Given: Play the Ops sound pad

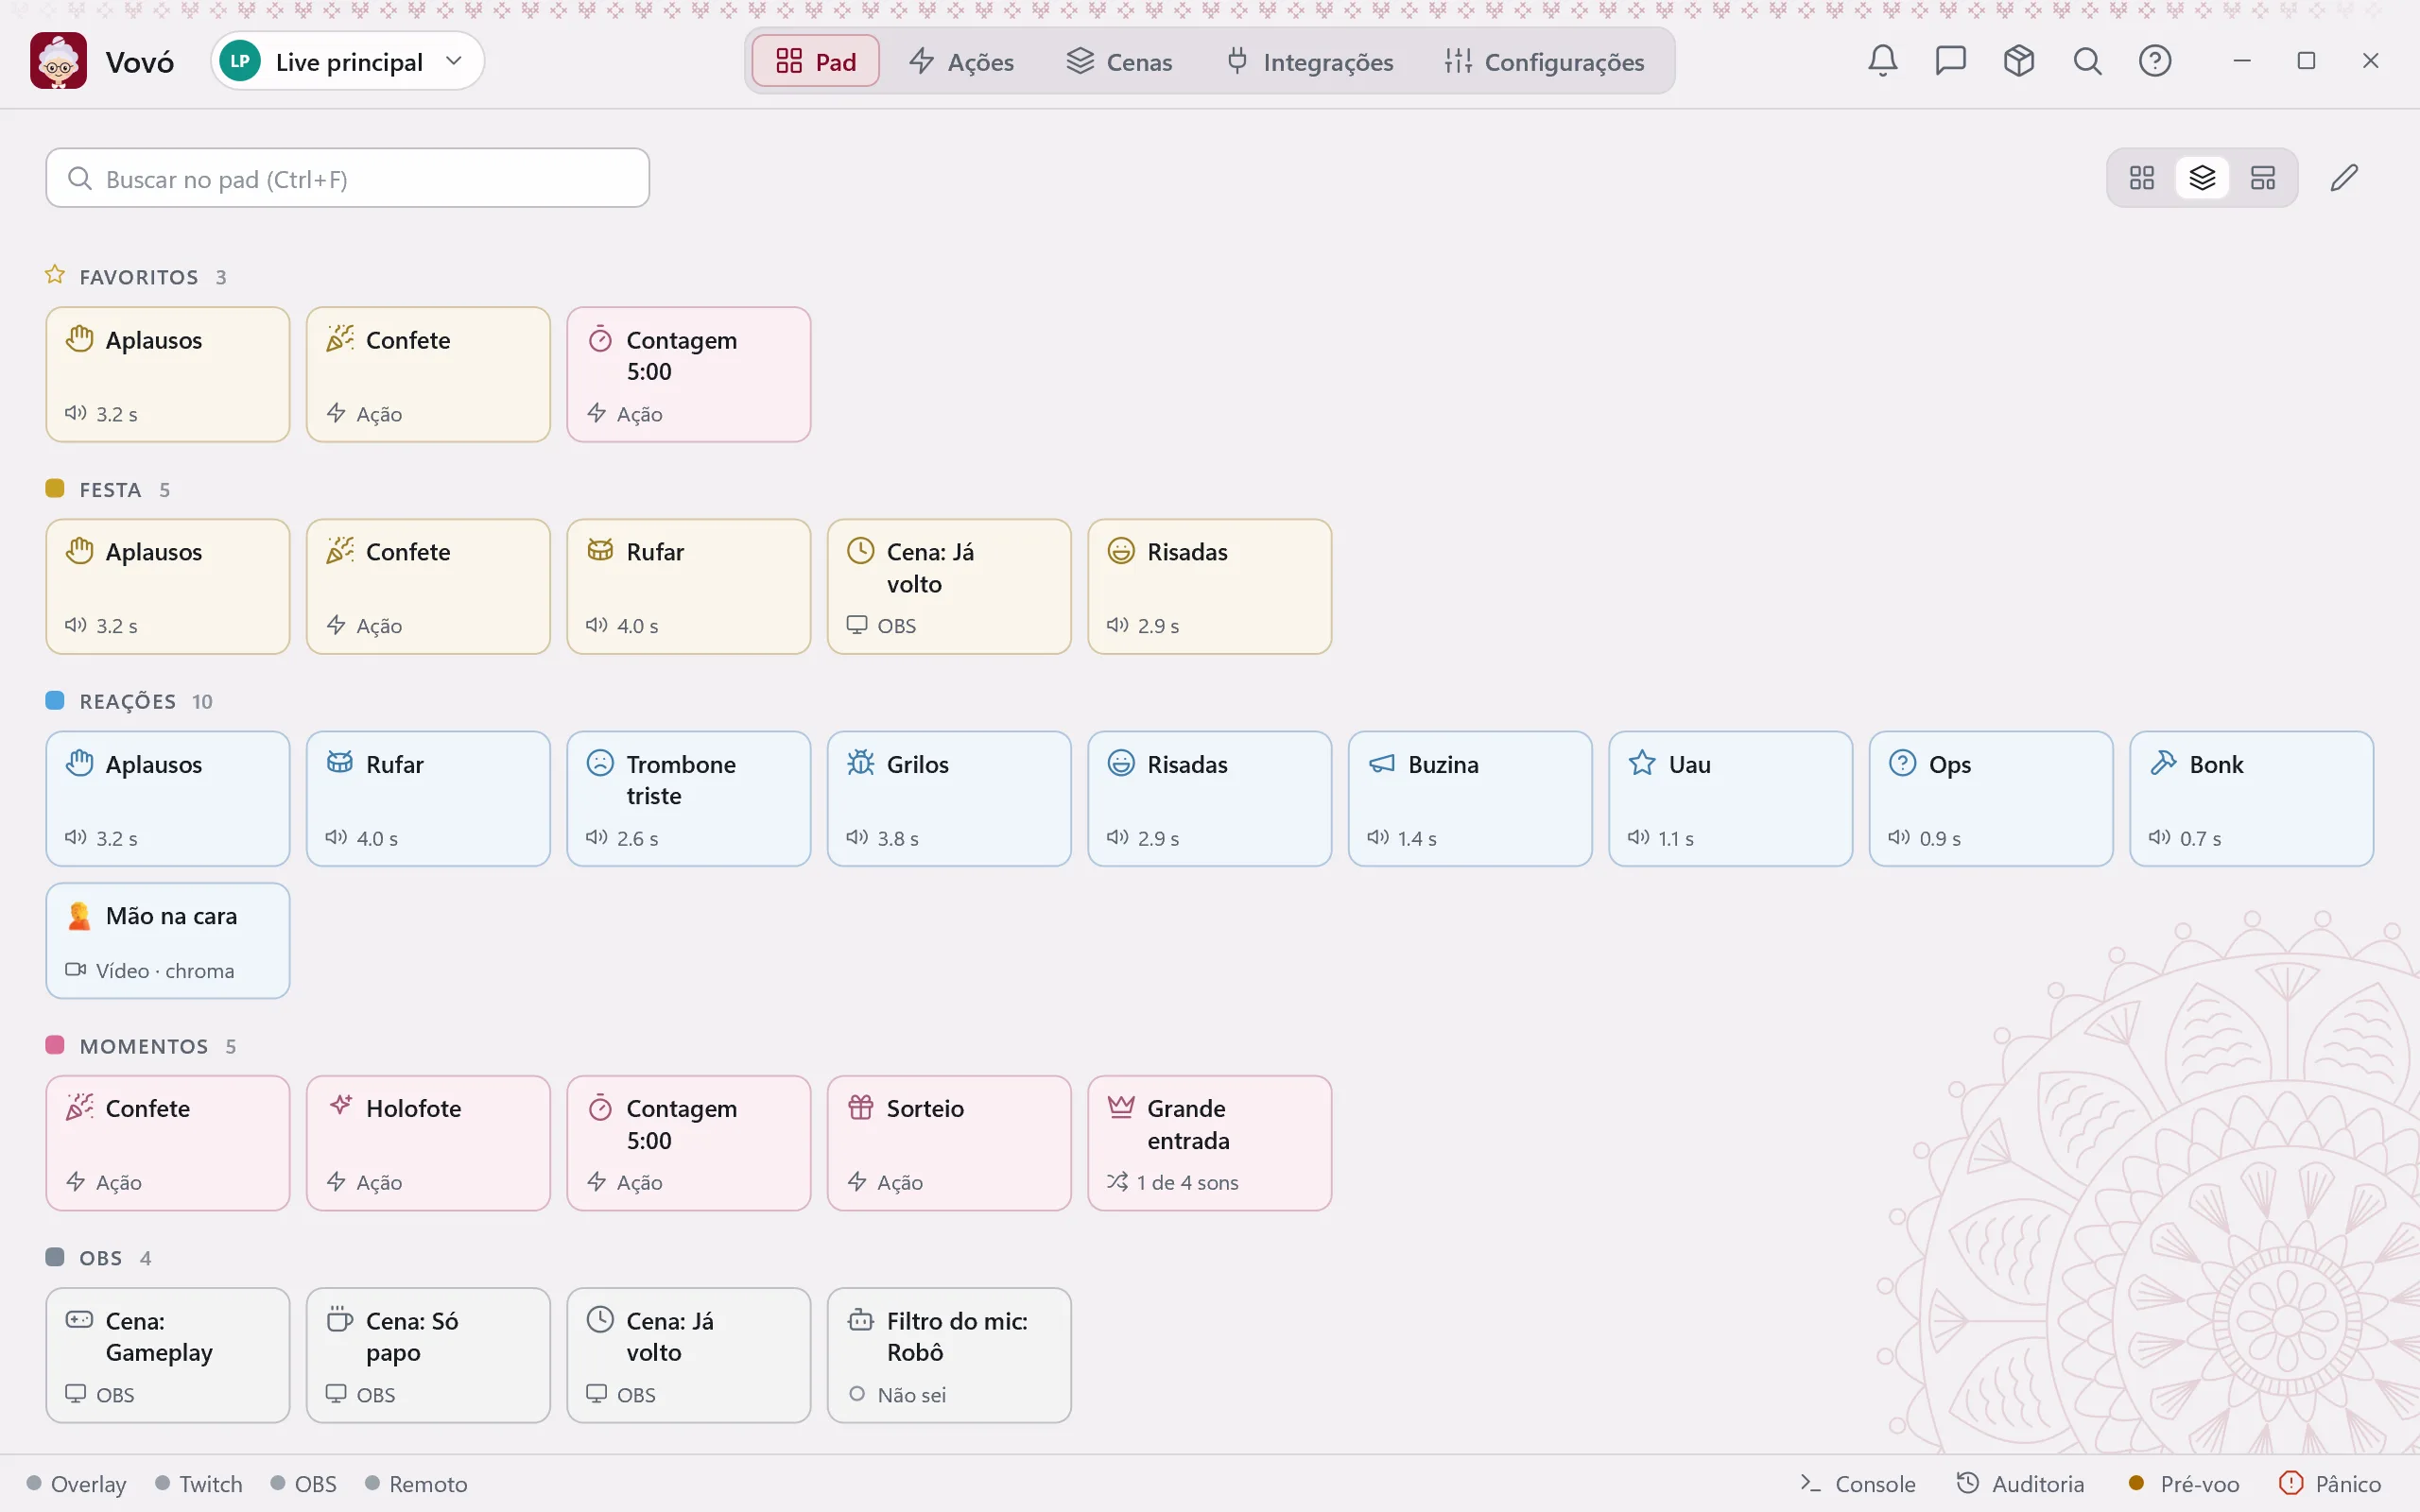Looking at the screenshot, I should point(1991,799).
